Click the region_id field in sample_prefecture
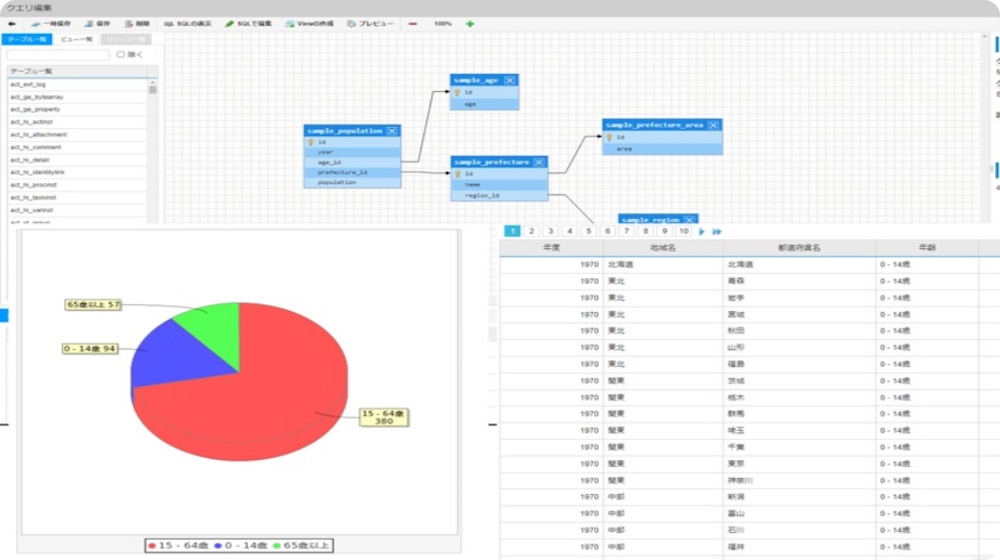Image resolution: width=1000 pixels, height=560 pixels. [x=499, y=196]
